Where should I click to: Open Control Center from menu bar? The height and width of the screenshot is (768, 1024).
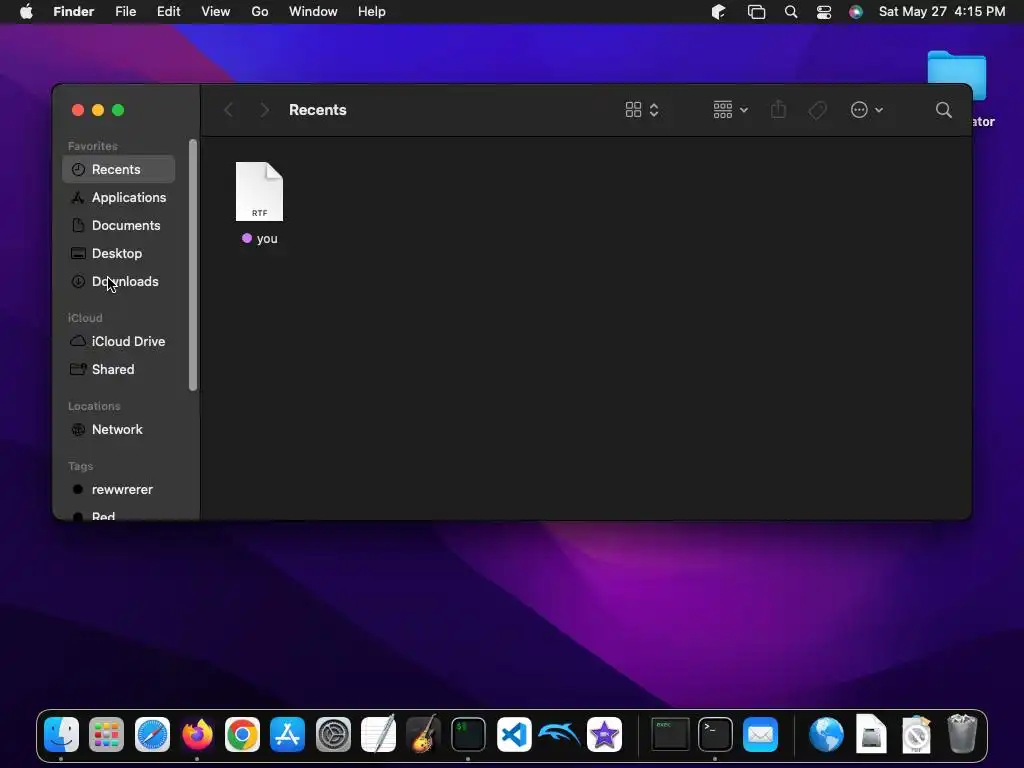[x=824, y=12]
